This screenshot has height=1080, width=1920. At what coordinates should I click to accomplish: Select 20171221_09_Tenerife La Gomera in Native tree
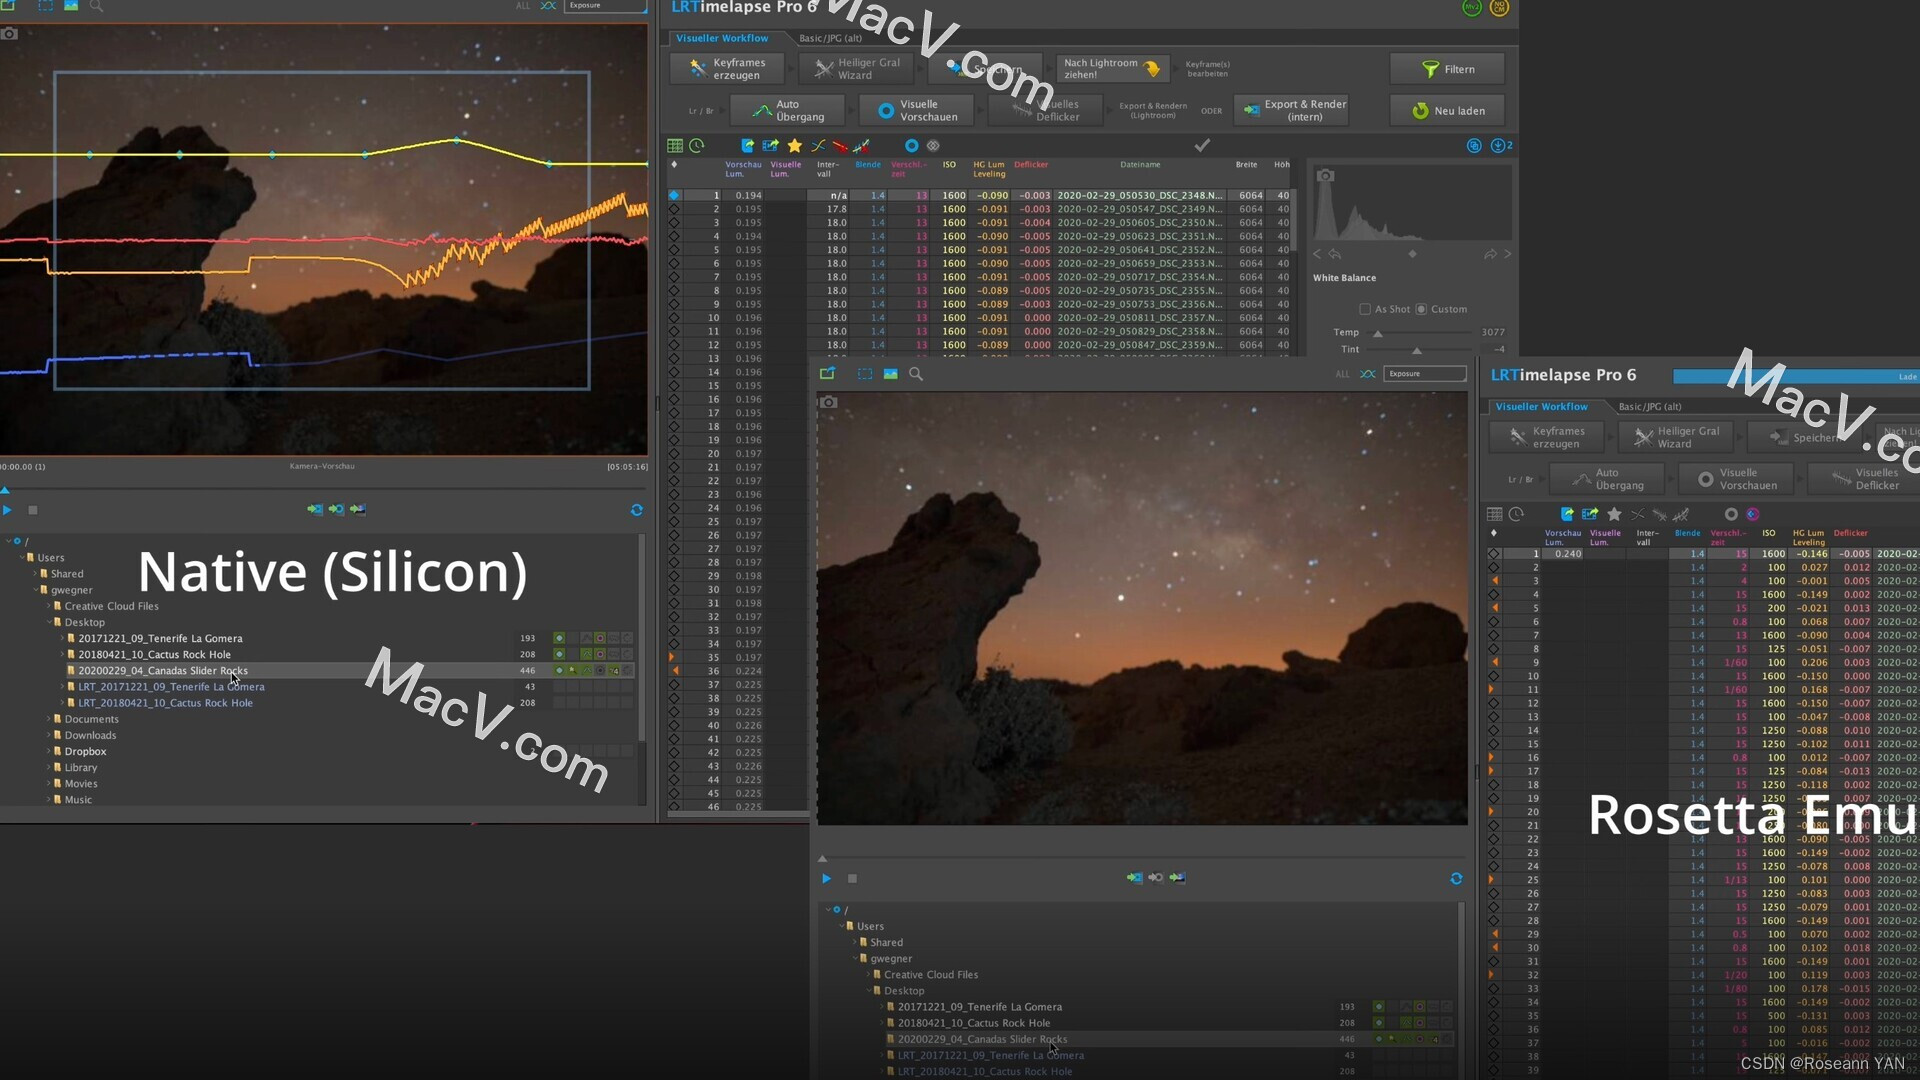pyautogui.click(x=160, y=638)
